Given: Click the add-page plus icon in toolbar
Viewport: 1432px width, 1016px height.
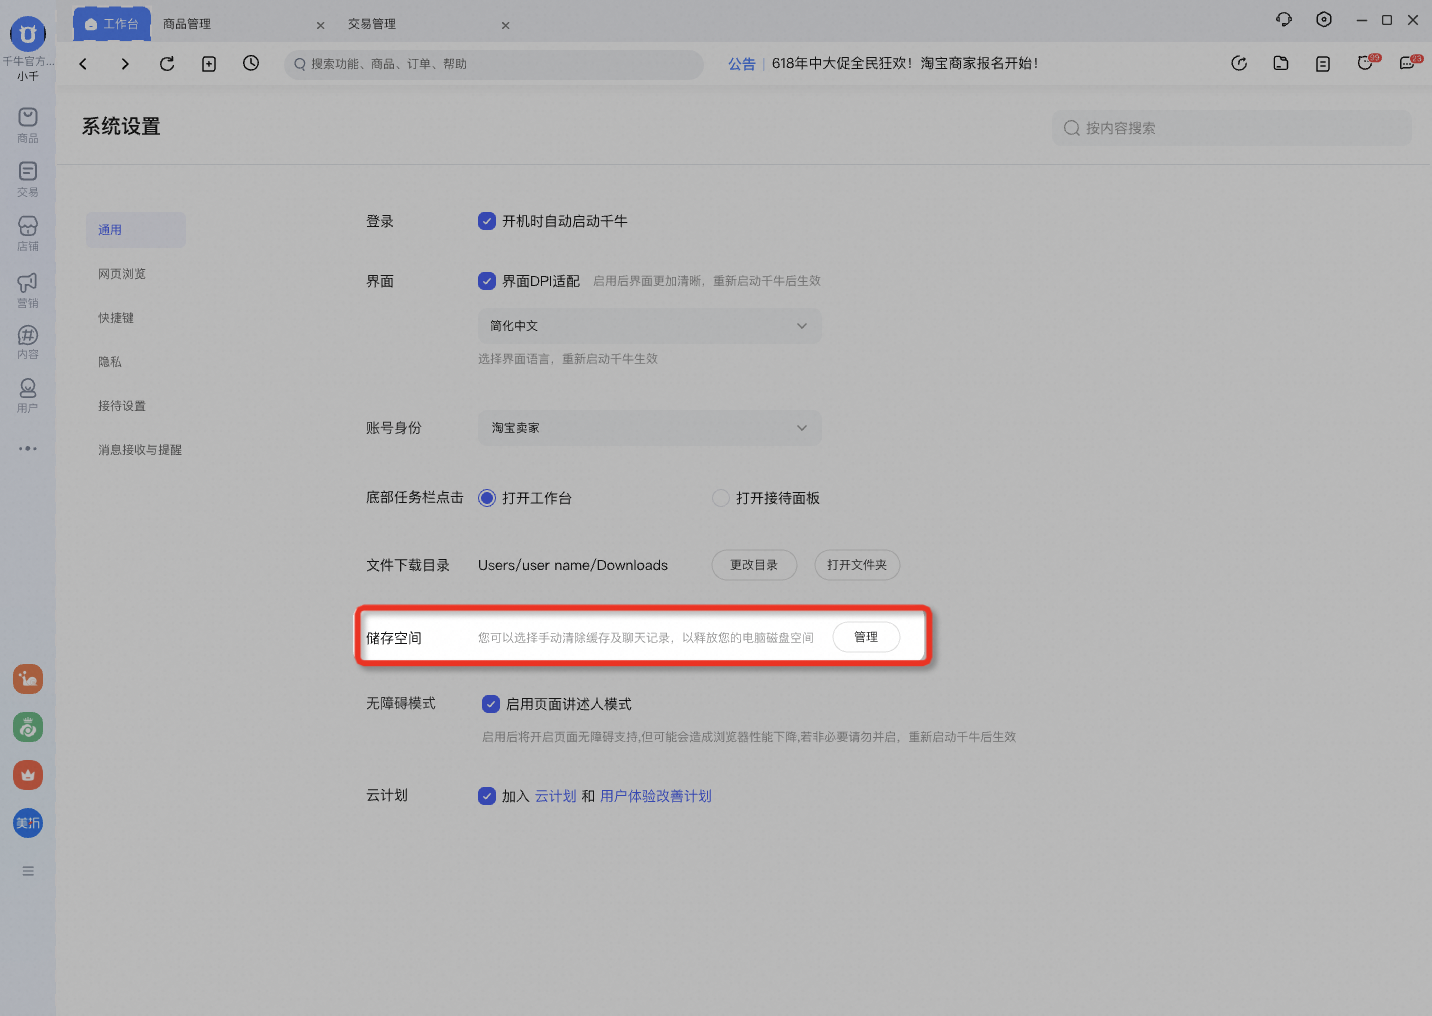Looking at the screenshot, I should coord(209,64).
